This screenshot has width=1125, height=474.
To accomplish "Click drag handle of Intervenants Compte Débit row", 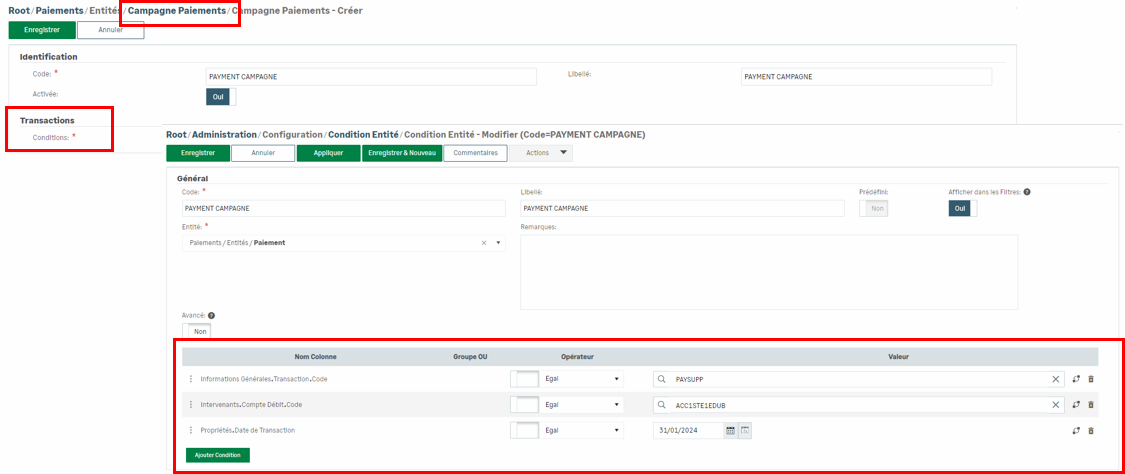I will click(190, 405).
